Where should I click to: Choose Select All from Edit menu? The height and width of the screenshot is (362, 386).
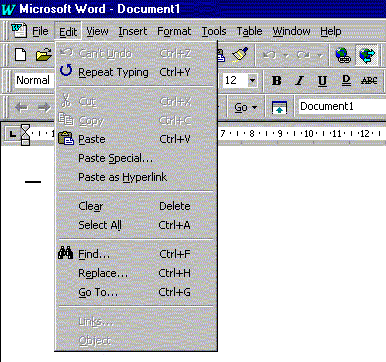click(x=136, y=225)
